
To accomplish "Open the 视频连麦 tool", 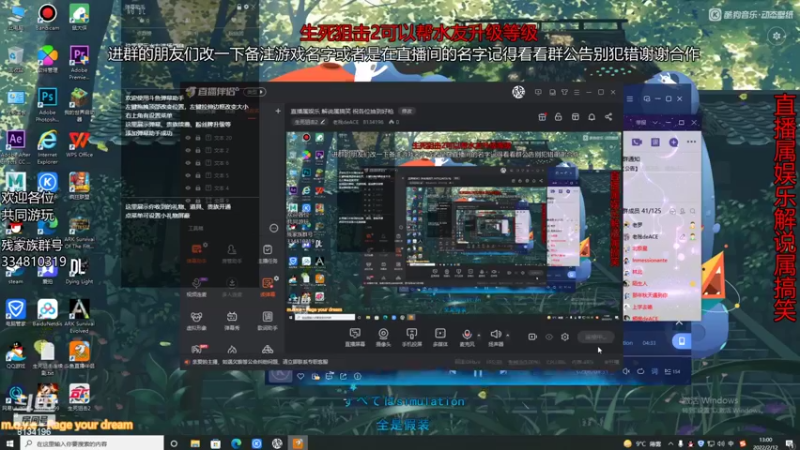I will (196, 287).
